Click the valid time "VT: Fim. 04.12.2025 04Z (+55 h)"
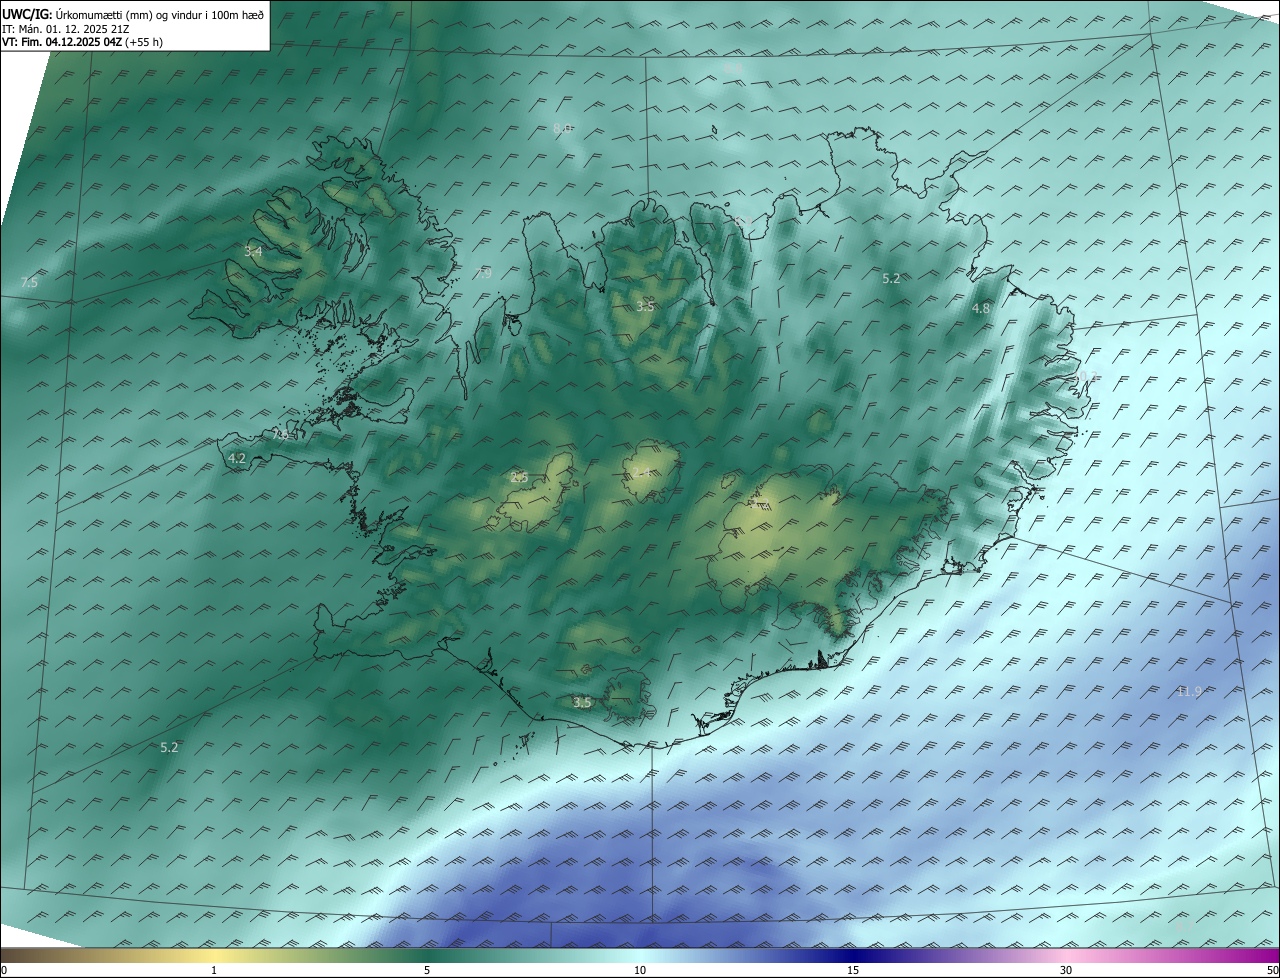 point(83,42)
